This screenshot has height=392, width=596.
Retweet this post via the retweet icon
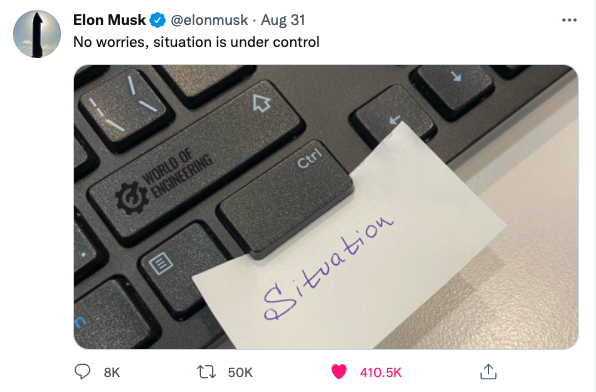[x=206, y=372]
